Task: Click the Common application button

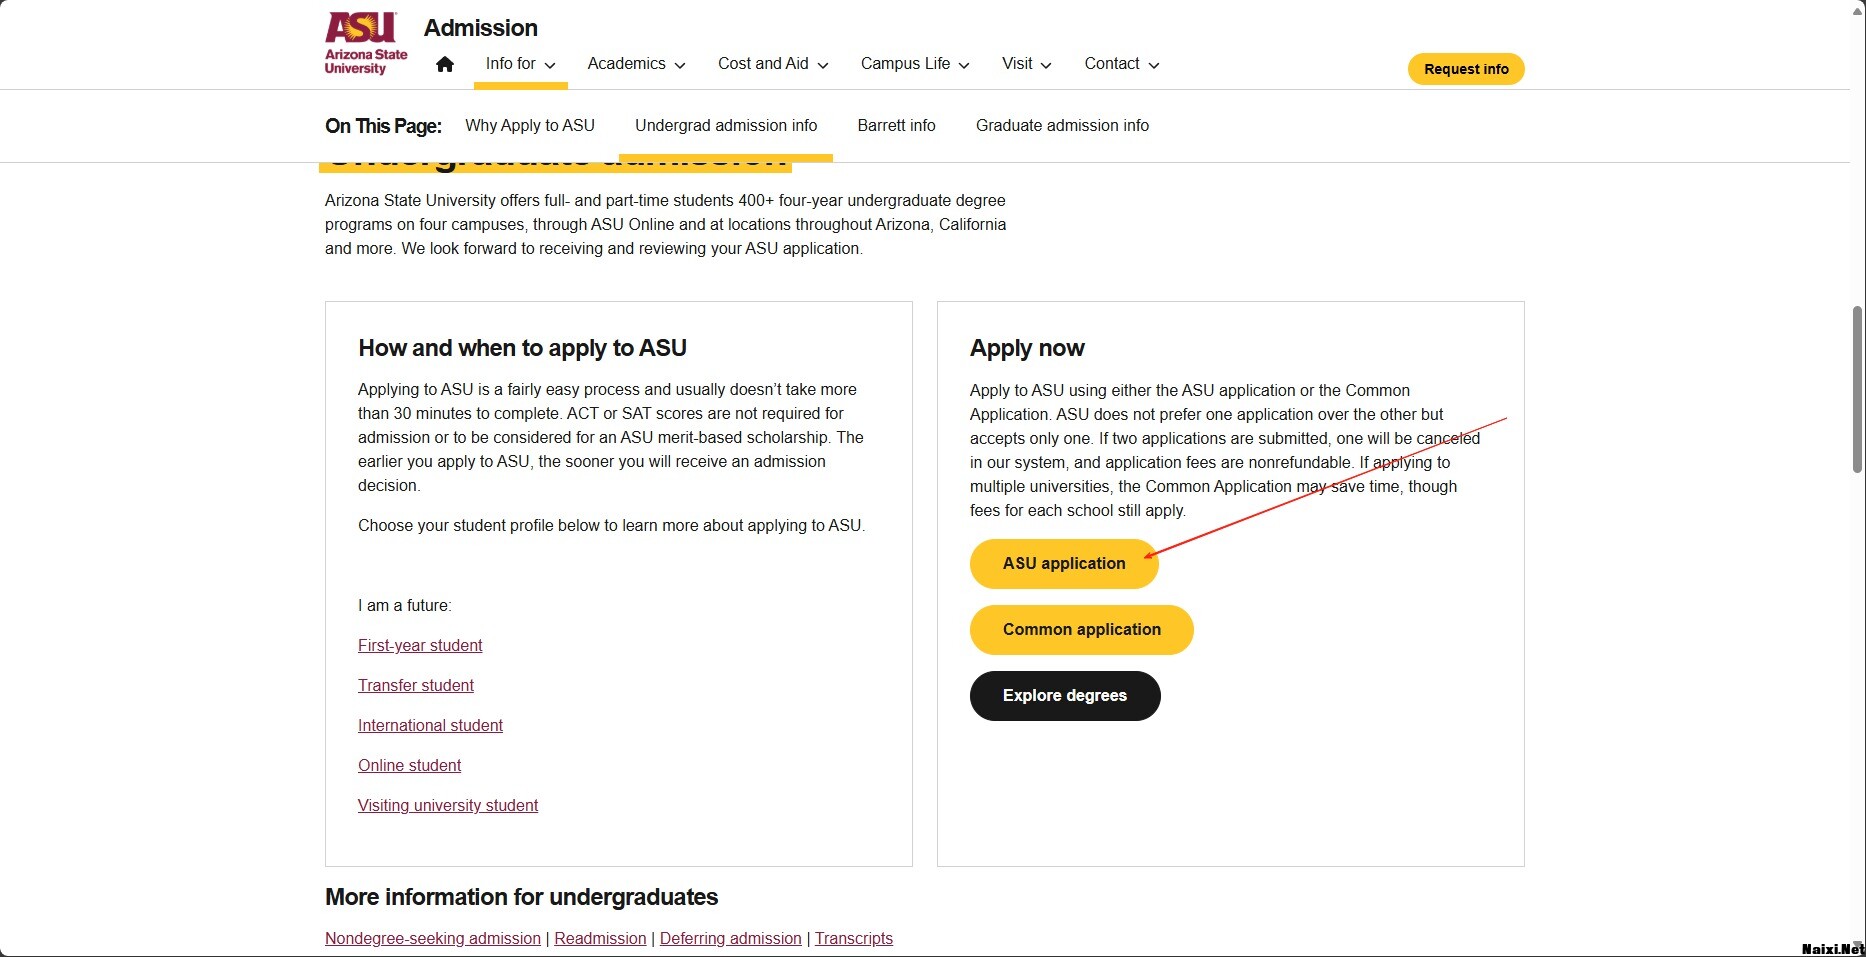Action: pos(1081,630)
